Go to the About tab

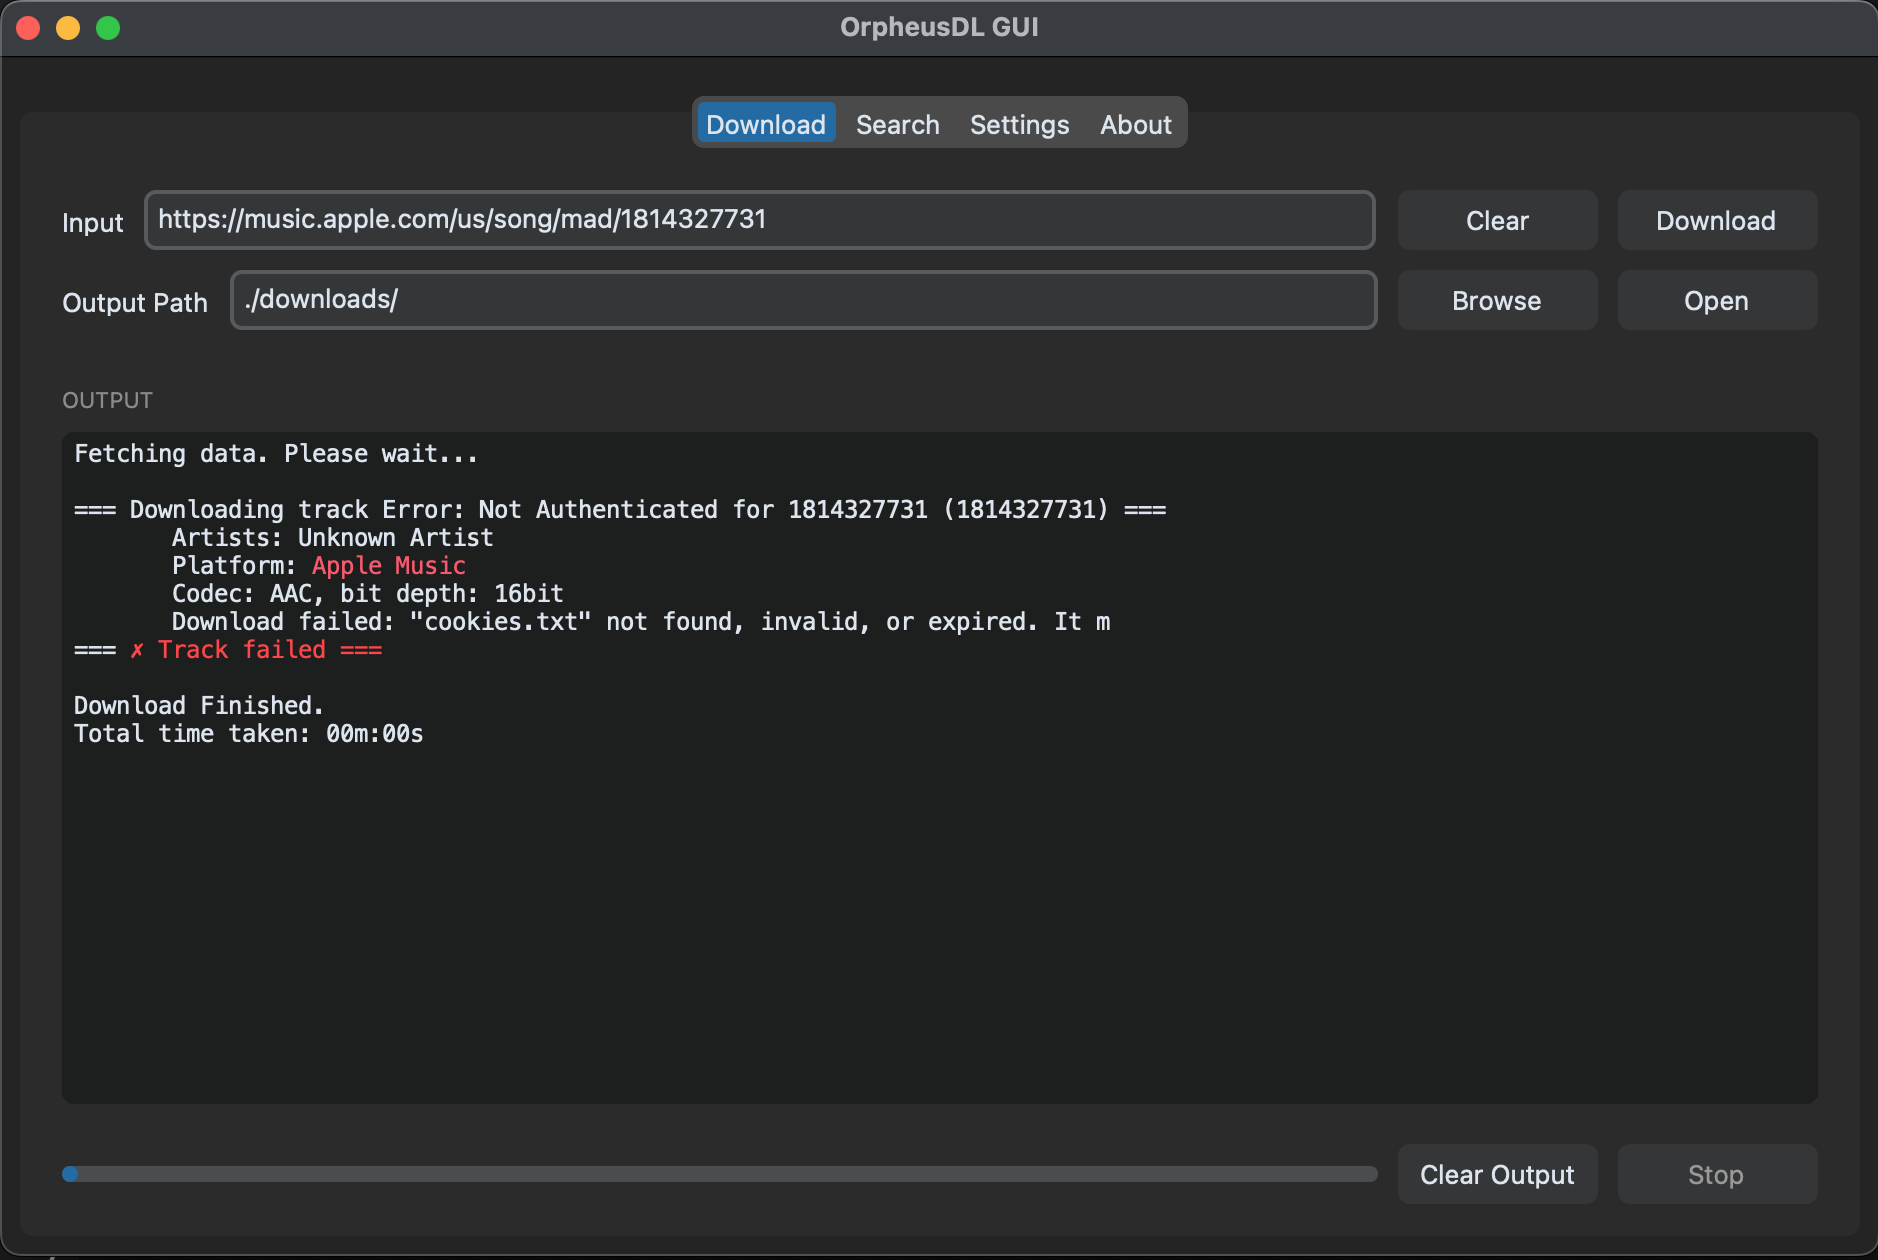click(1135, 125)
